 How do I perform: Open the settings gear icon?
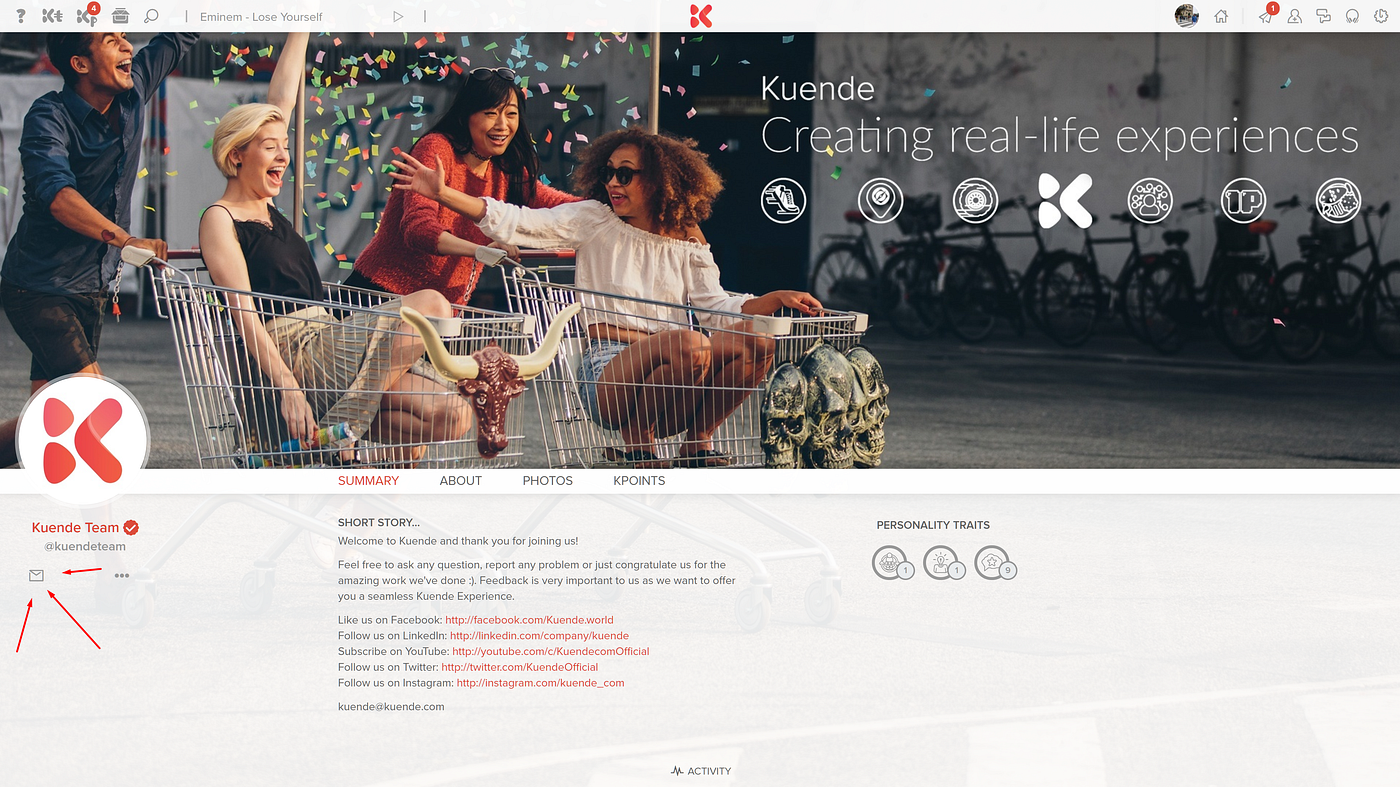pos(1381,16)
